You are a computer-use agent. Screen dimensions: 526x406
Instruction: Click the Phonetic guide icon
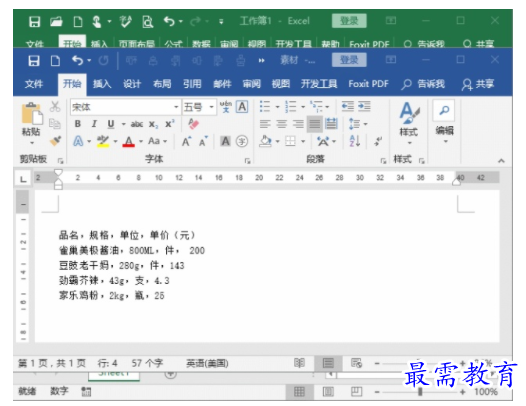[225, 107]
